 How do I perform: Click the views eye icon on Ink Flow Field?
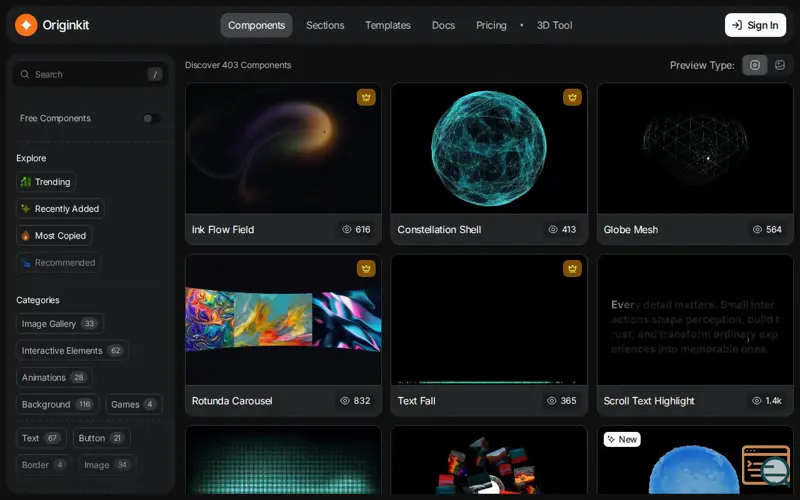click(x=346, y=230)
